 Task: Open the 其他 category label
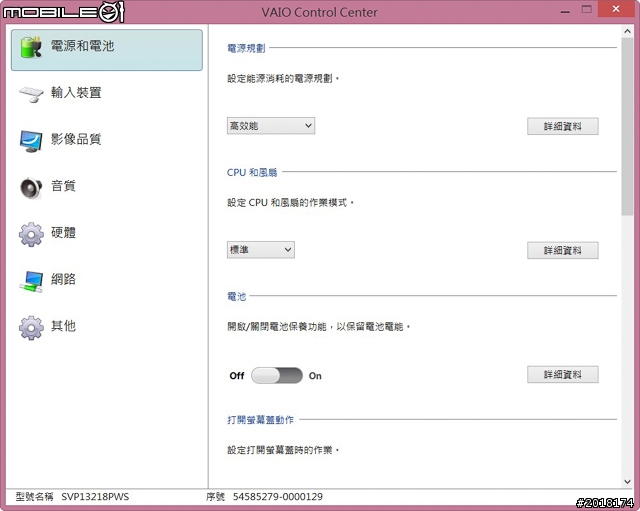click(x=63, y=326)
